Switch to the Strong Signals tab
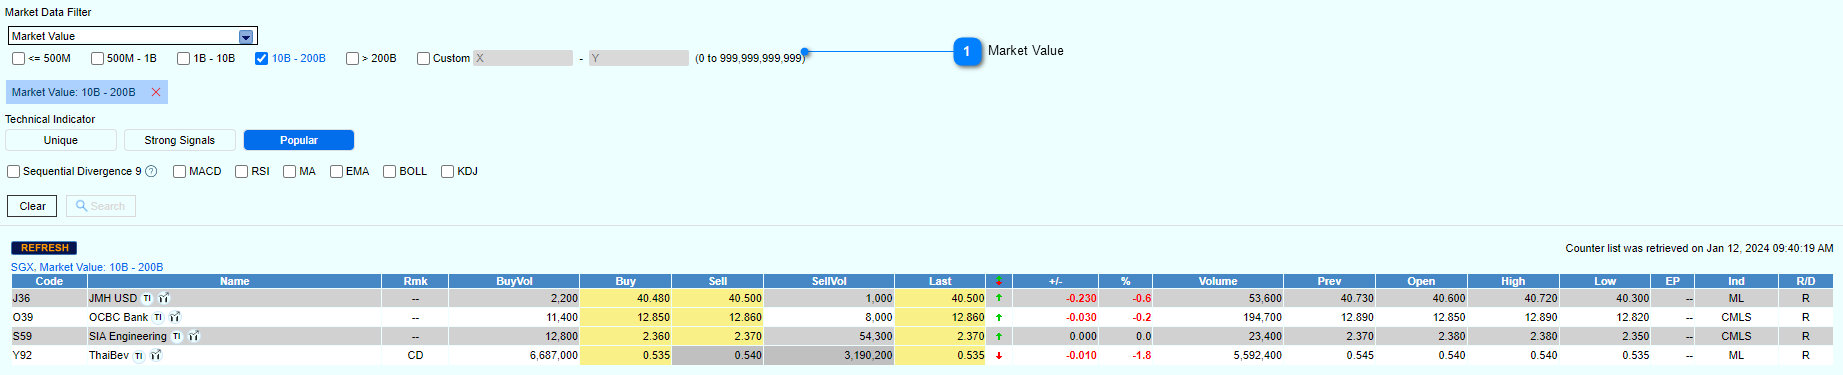 pyautogui.click(x=180, y=140)
